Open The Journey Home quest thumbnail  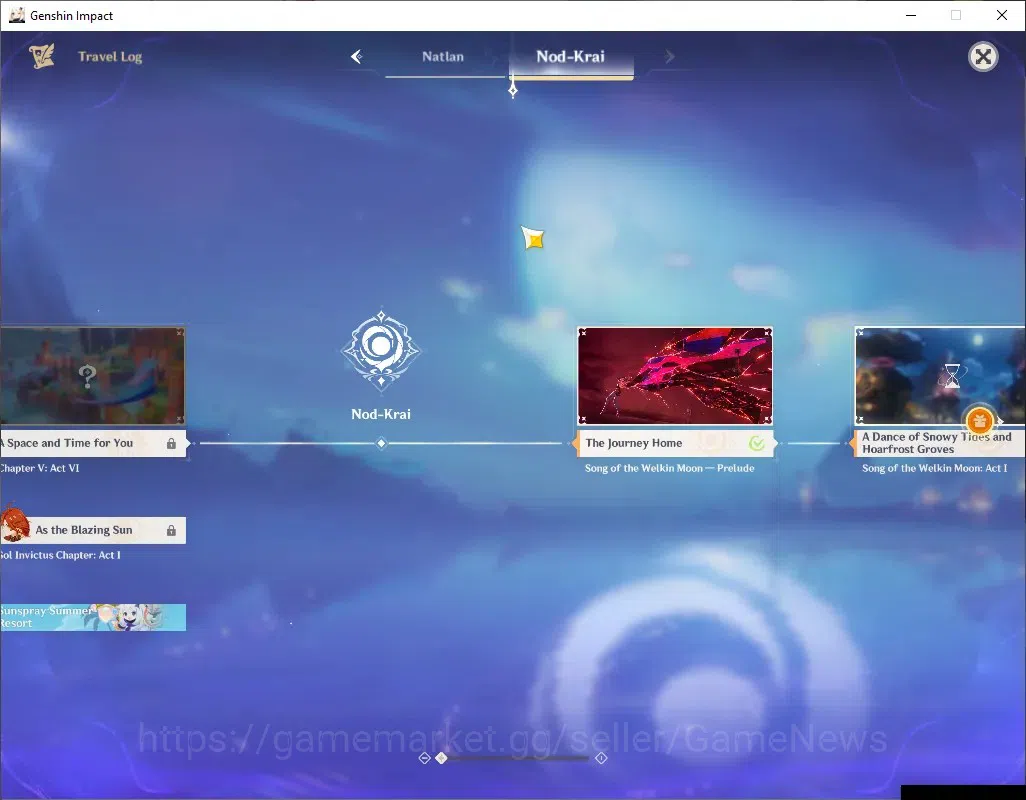tap(675, 375)
